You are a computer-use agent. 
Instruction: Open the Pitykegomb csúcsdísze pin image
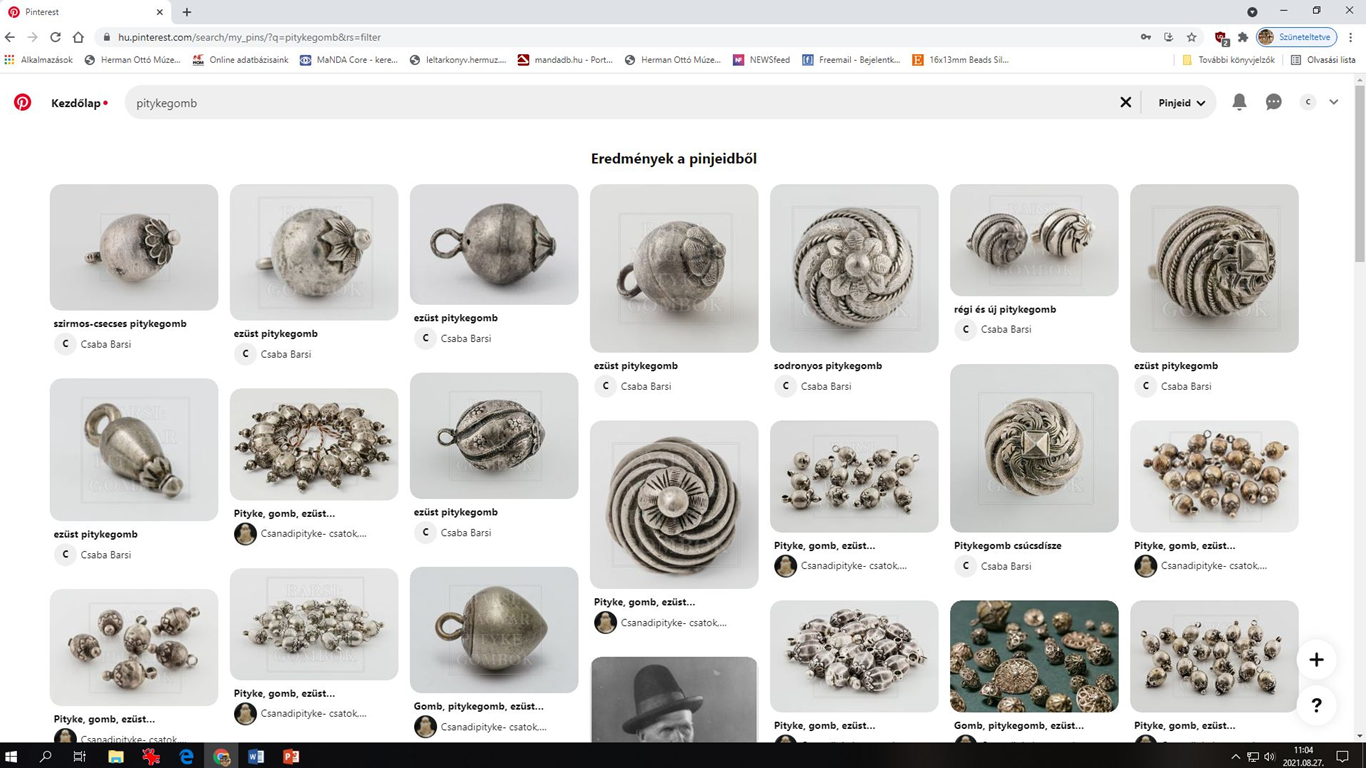coord(1034,448)
